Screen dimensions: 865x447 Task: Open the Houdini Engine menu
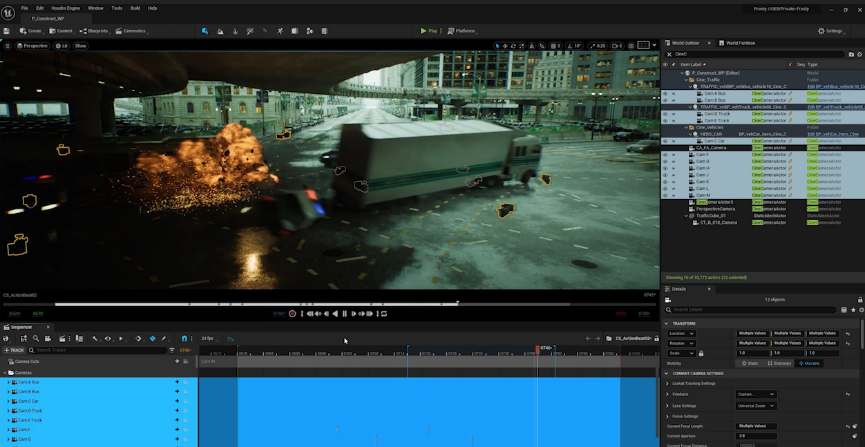[x=67, y=8]
